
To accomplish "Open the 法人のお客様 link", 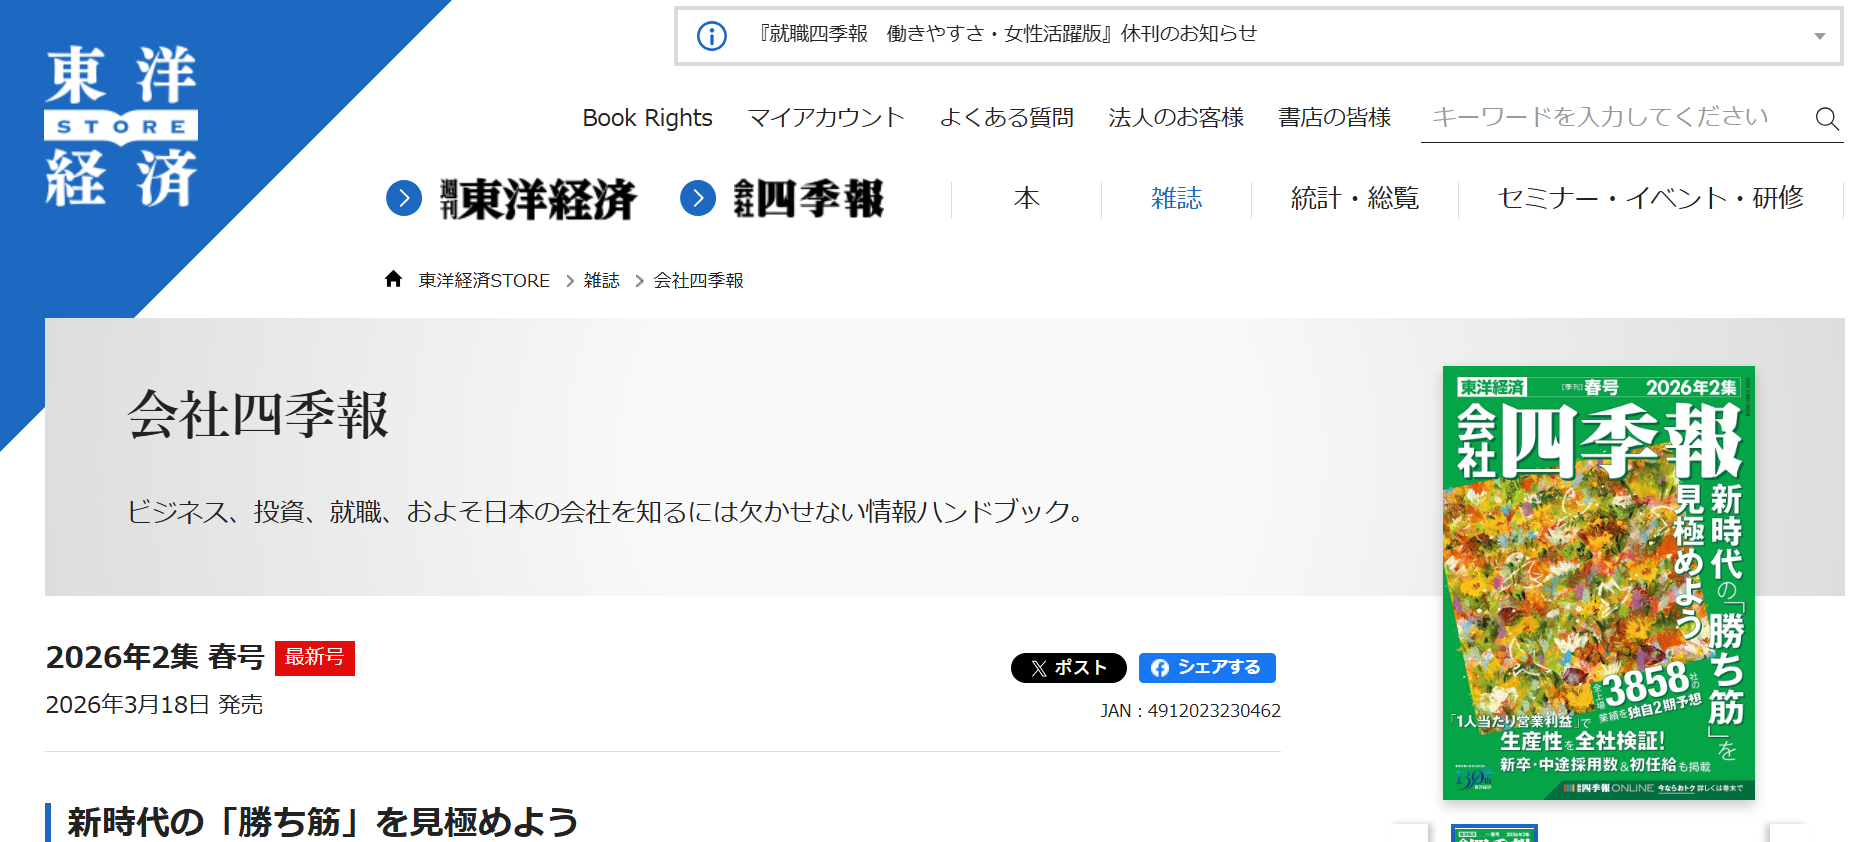I will 1175,118.
